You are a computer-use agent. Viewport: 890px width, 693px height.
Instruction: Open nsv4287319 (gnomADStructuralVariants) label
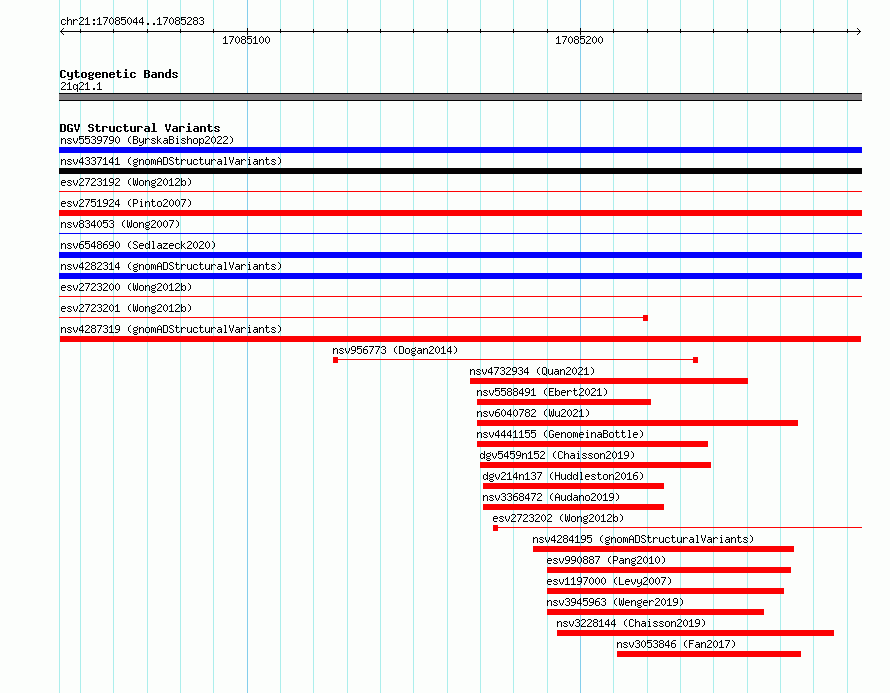point(171,329)
